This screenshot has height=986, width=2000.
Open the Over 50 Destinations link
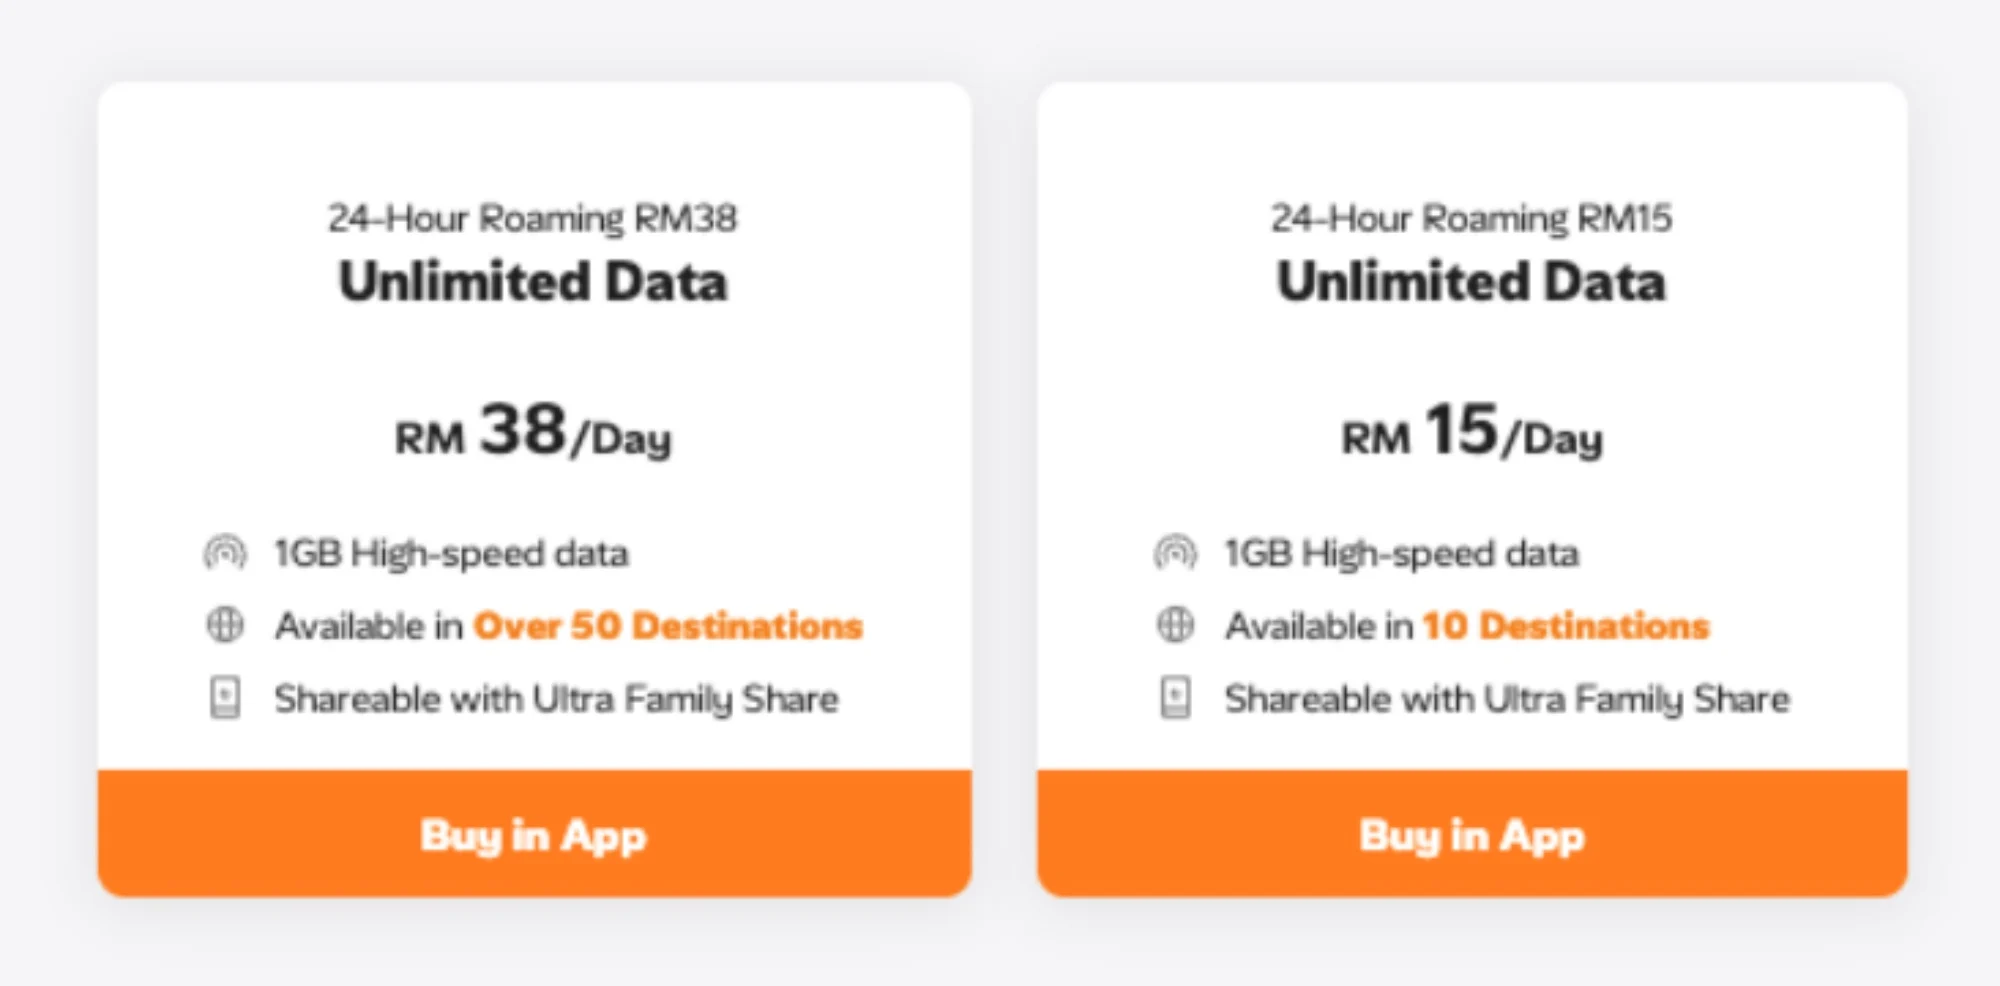coord(668,625)
